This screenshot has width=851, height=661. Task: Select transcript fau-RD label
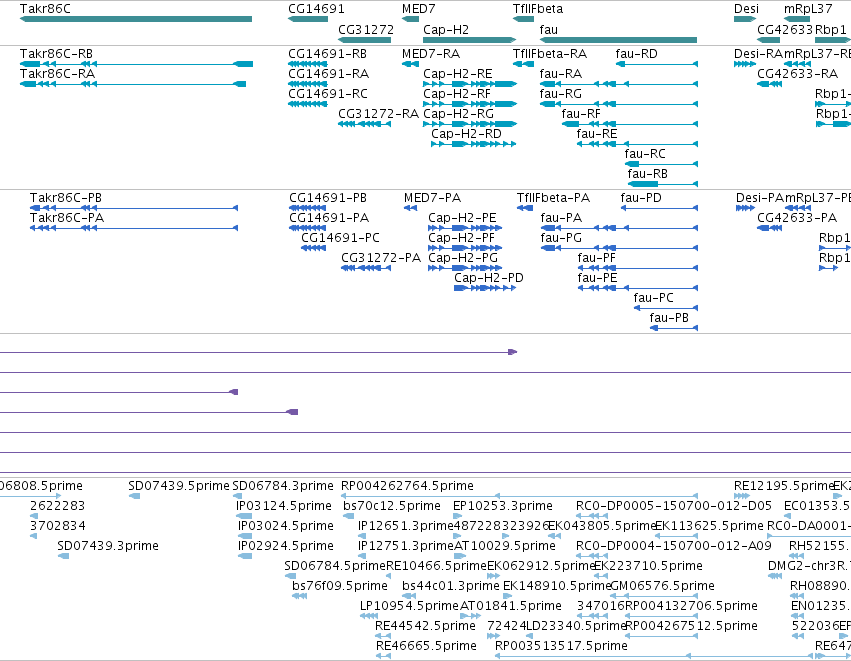tap(637, 54)
